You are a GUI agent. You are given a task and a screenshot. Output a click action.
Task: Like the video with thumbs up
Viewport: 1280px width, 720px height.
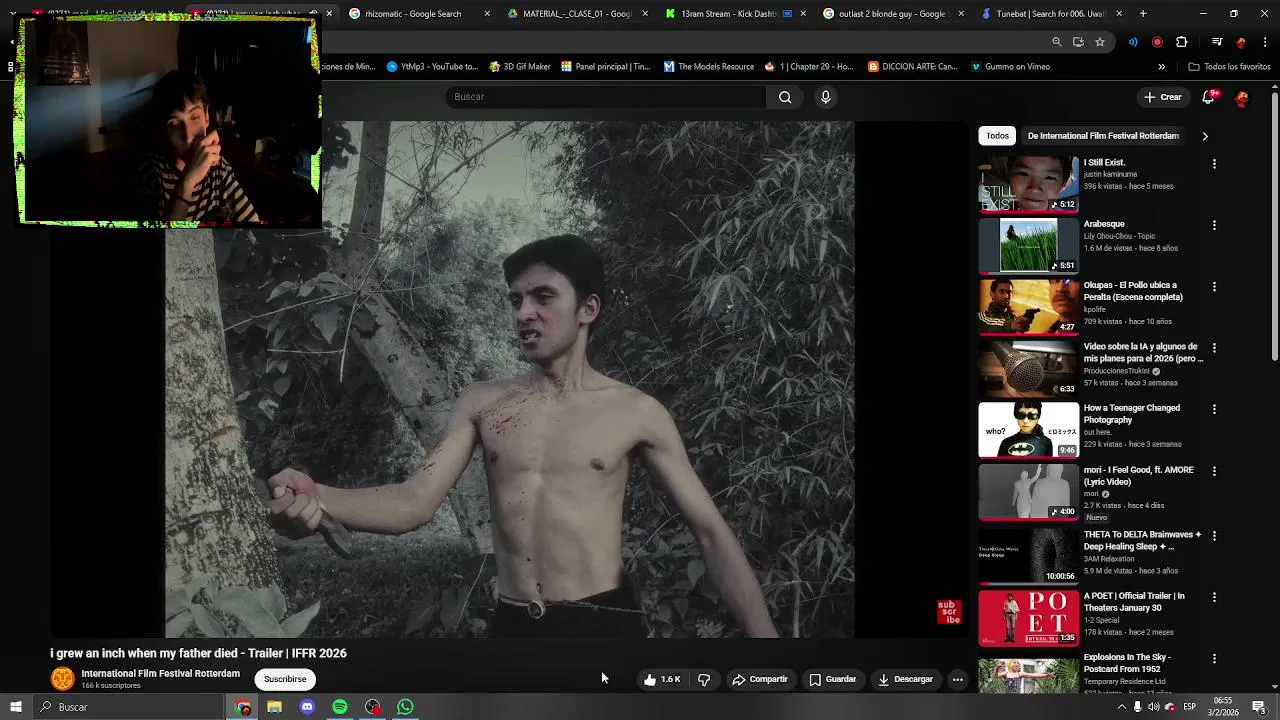pyautogui.click(x=662, y=679)
